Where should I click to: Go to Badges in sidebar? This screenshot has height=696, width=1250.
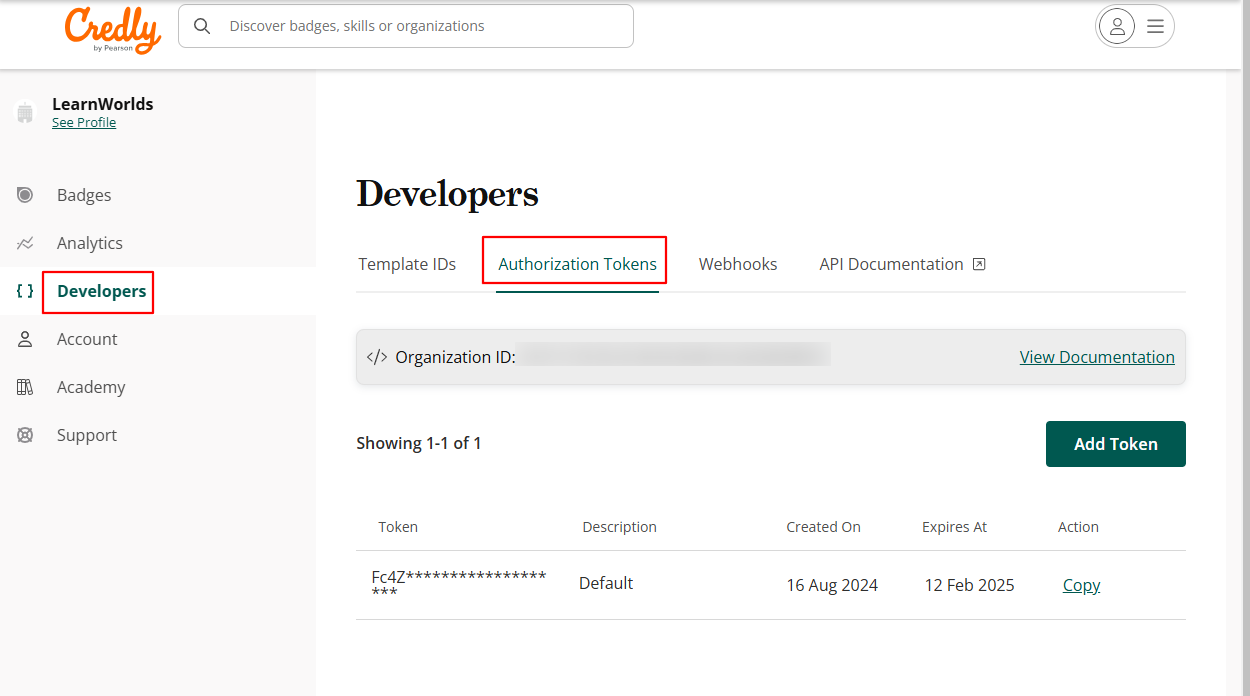[x=84, y=195]
